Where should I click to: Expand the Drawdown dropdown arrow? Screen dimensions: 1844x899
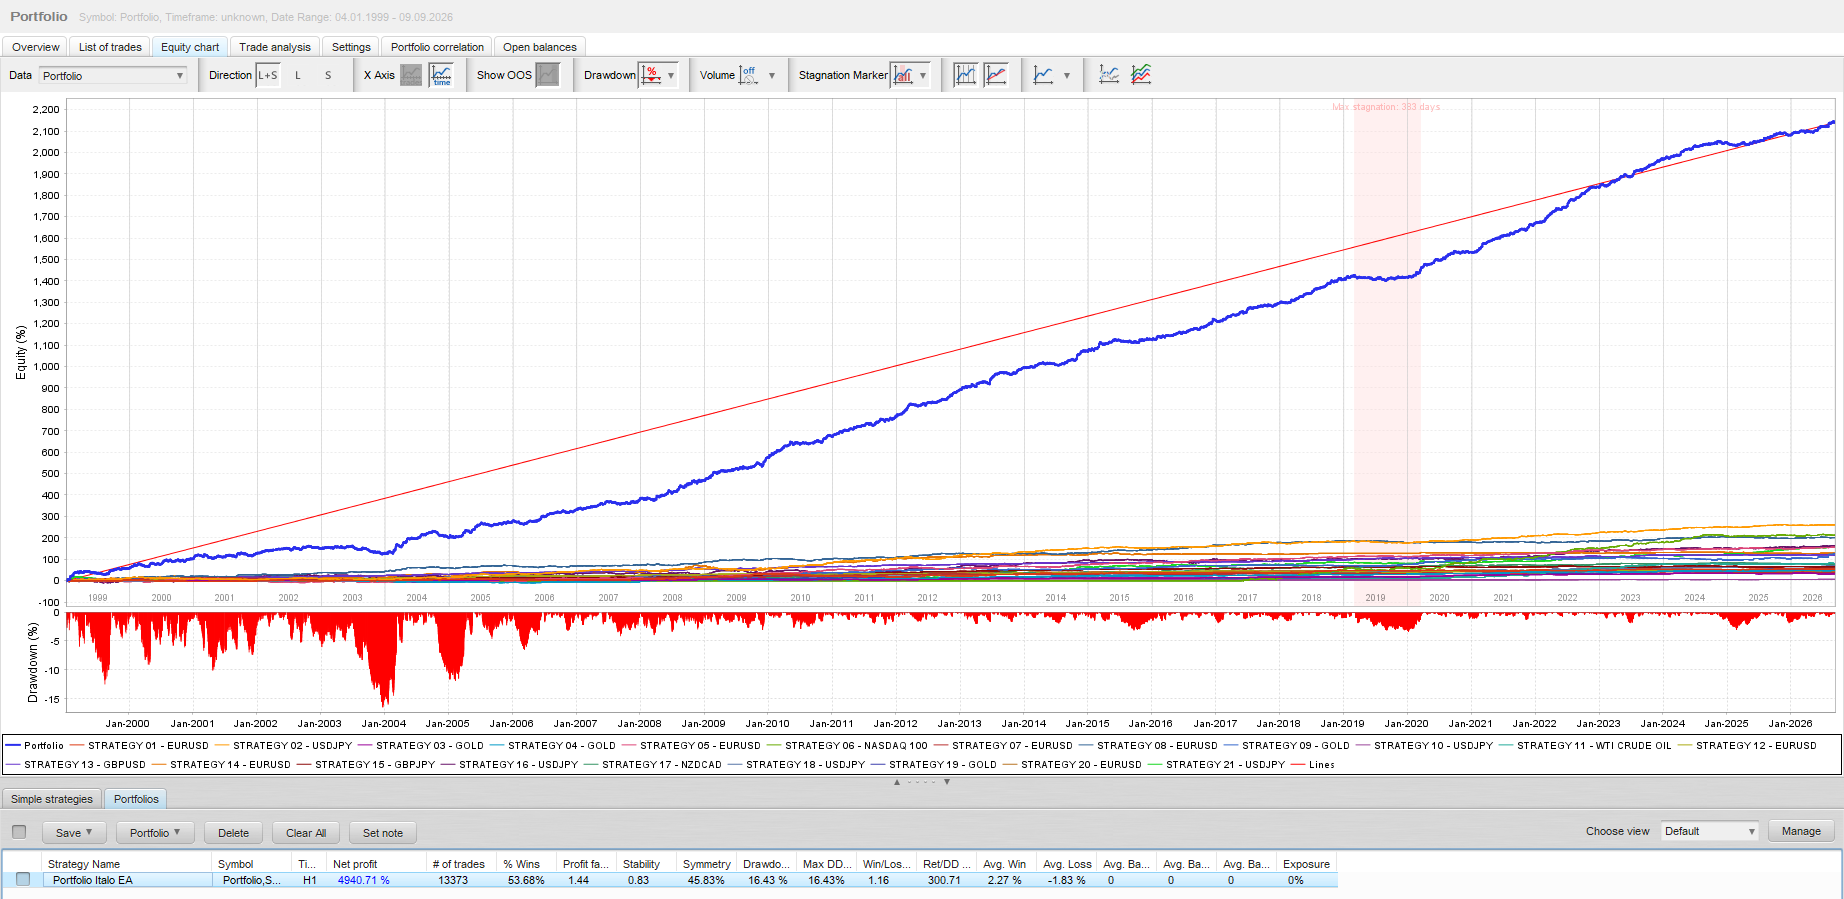pyautogui.click(x=671, y=75)
